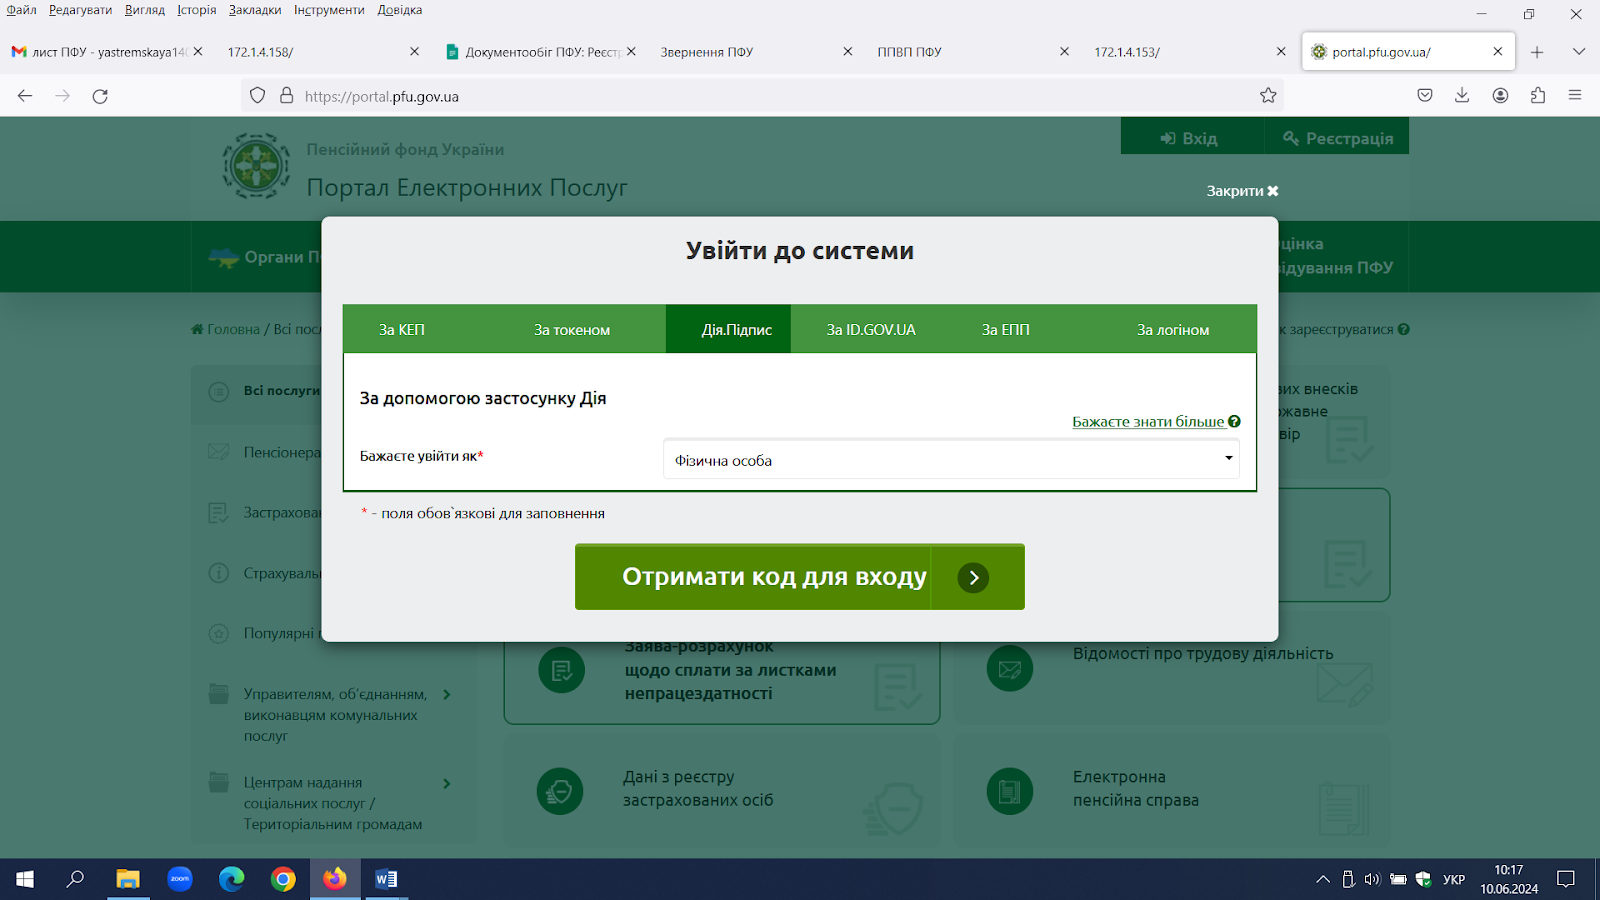Open the Firefox account icon
Screen dimensions: 1600x900
click(1500, 96)
